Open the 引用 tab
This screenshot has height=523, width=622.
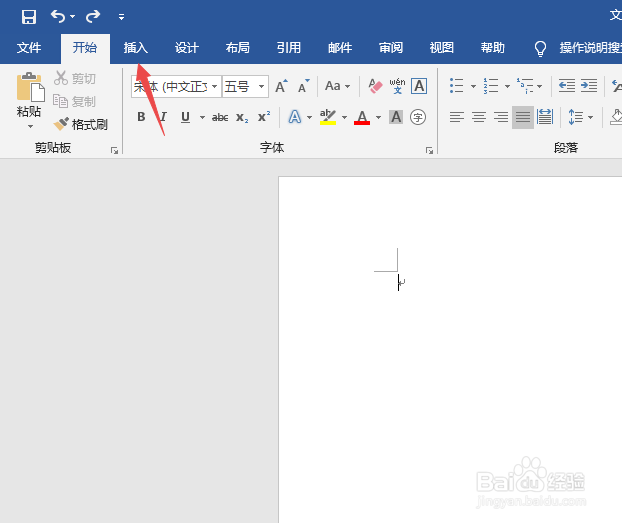coord(289,48)
